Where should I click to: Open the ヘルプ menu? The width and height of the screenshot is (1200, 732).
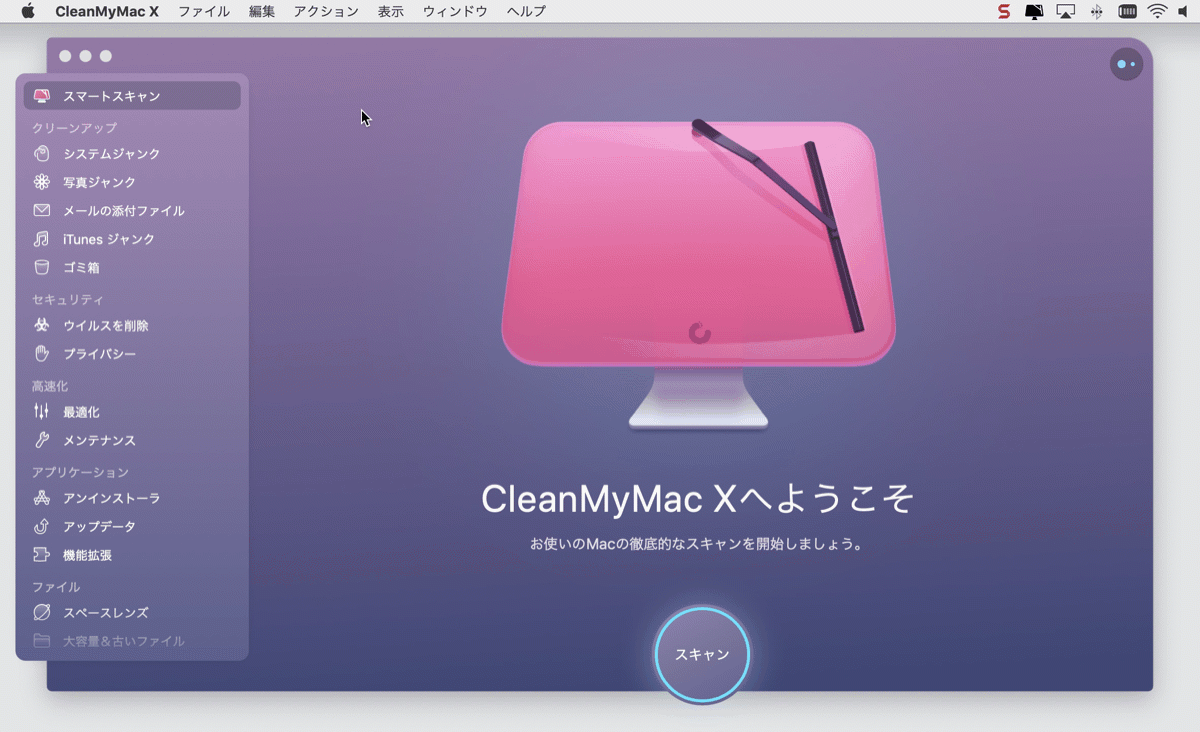pyautogui.click(x=526, y=11)
